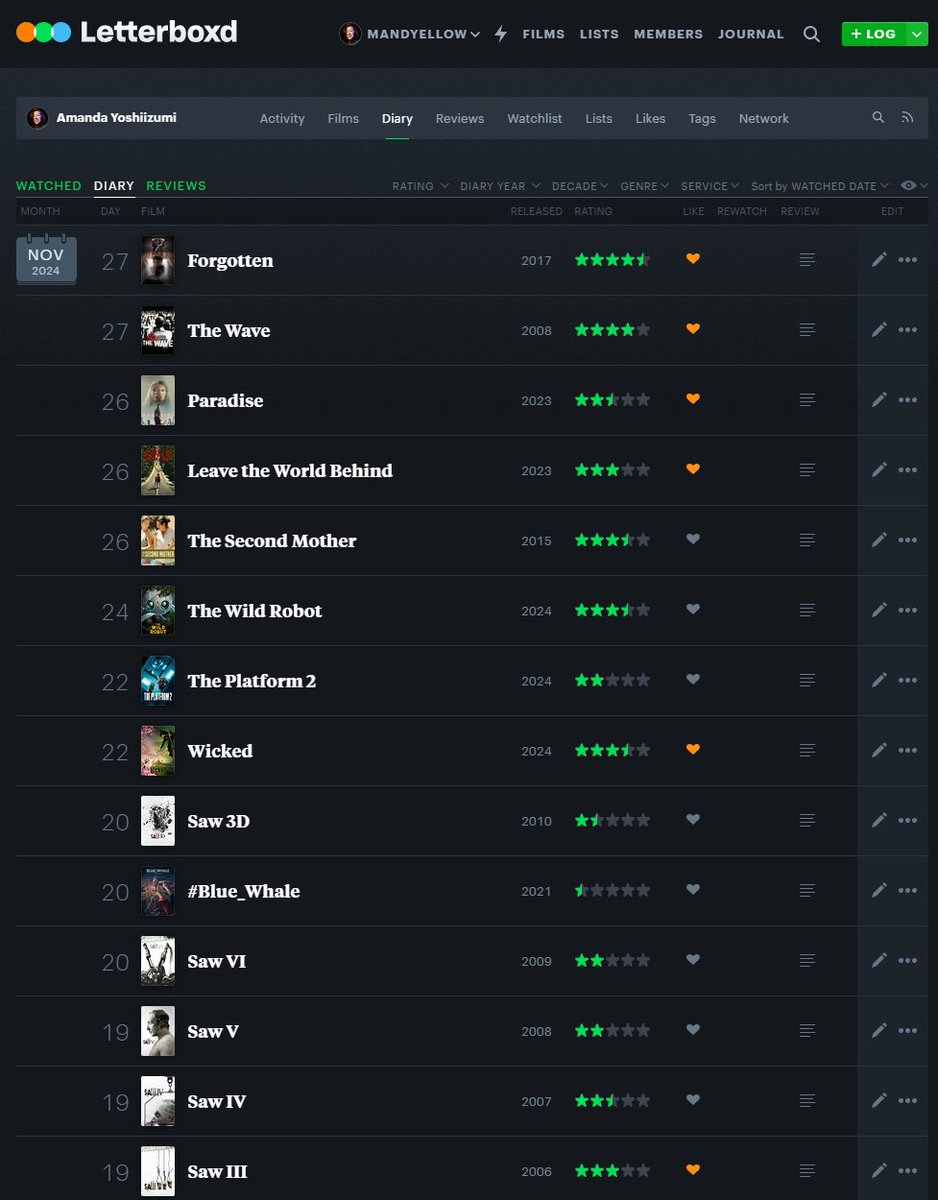Open the Likes profile tab

[x=650, y=118]
